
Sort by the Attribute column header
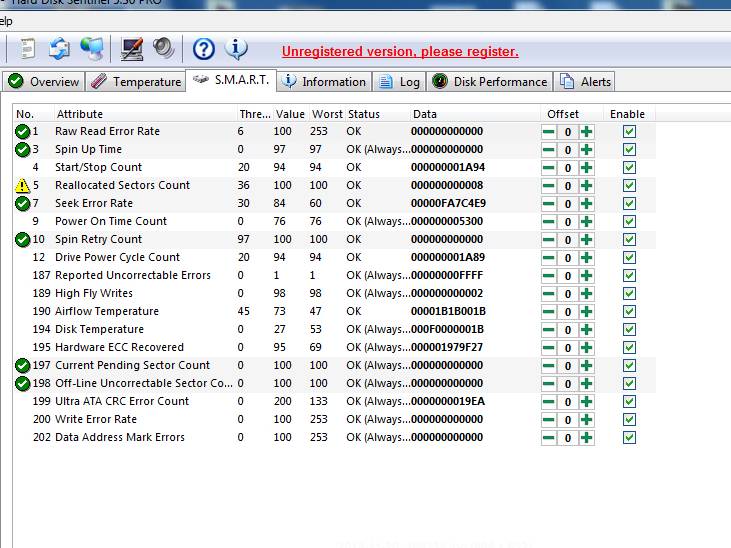pyautogui.click(x=145, y=114)
